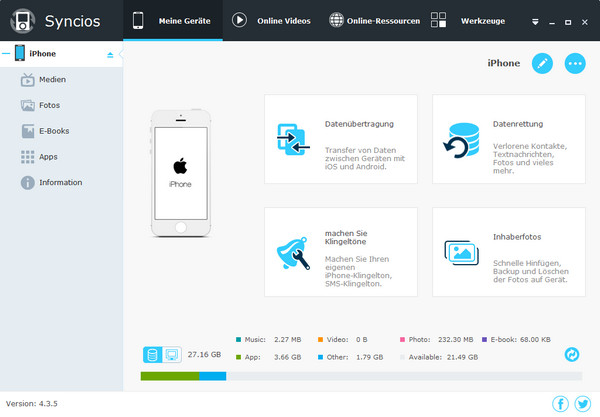The image size is (600, 417).
Task: Switch to the device storage view toggle
Action: [153, 355]
